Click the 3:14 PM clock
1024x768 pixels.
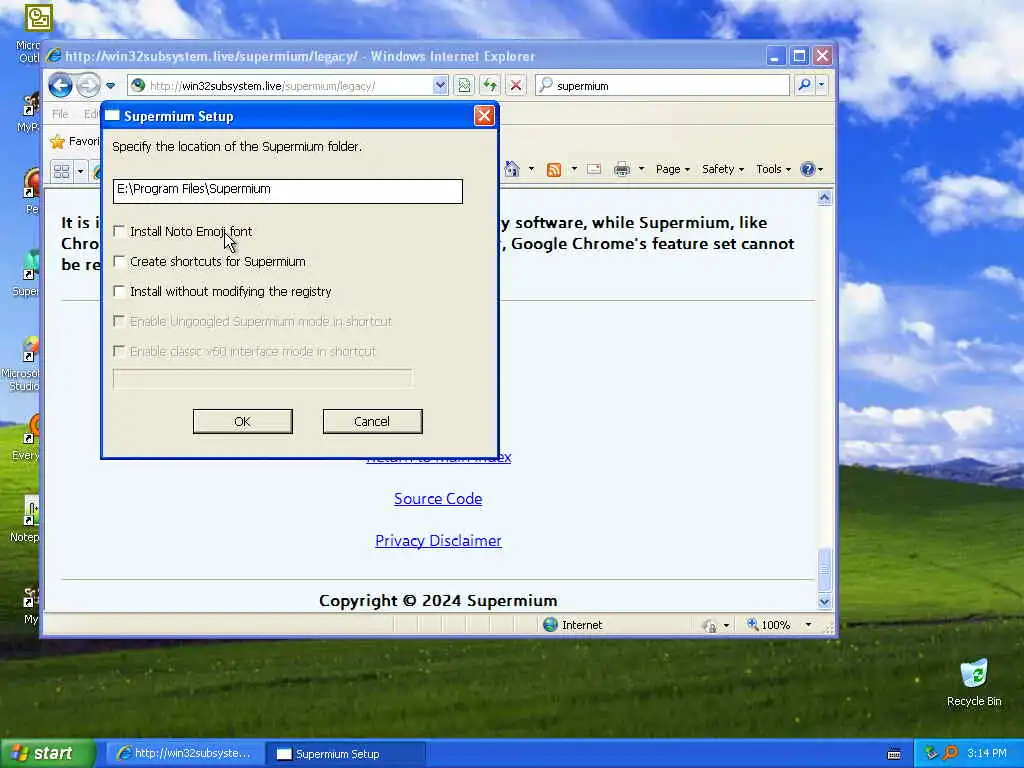[x=987, y=753]
